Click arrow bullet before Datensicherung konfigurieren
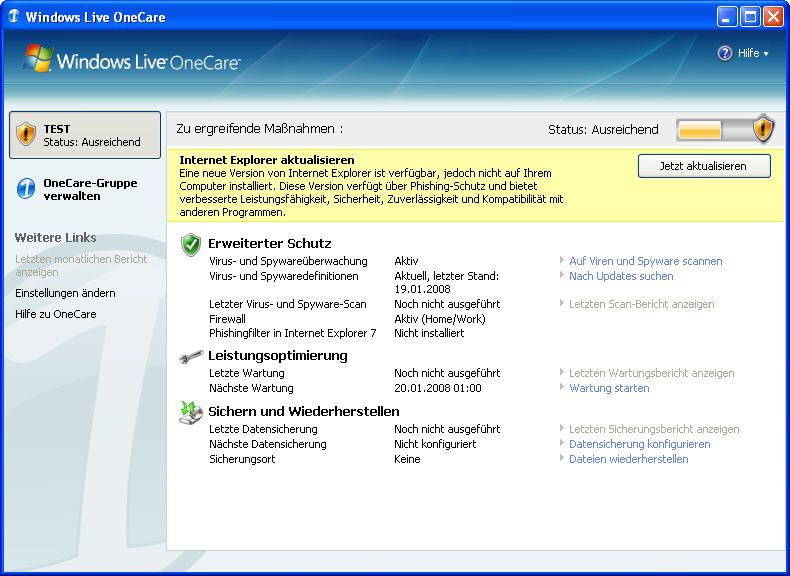The image size is (790, 576). coord(562,443)
